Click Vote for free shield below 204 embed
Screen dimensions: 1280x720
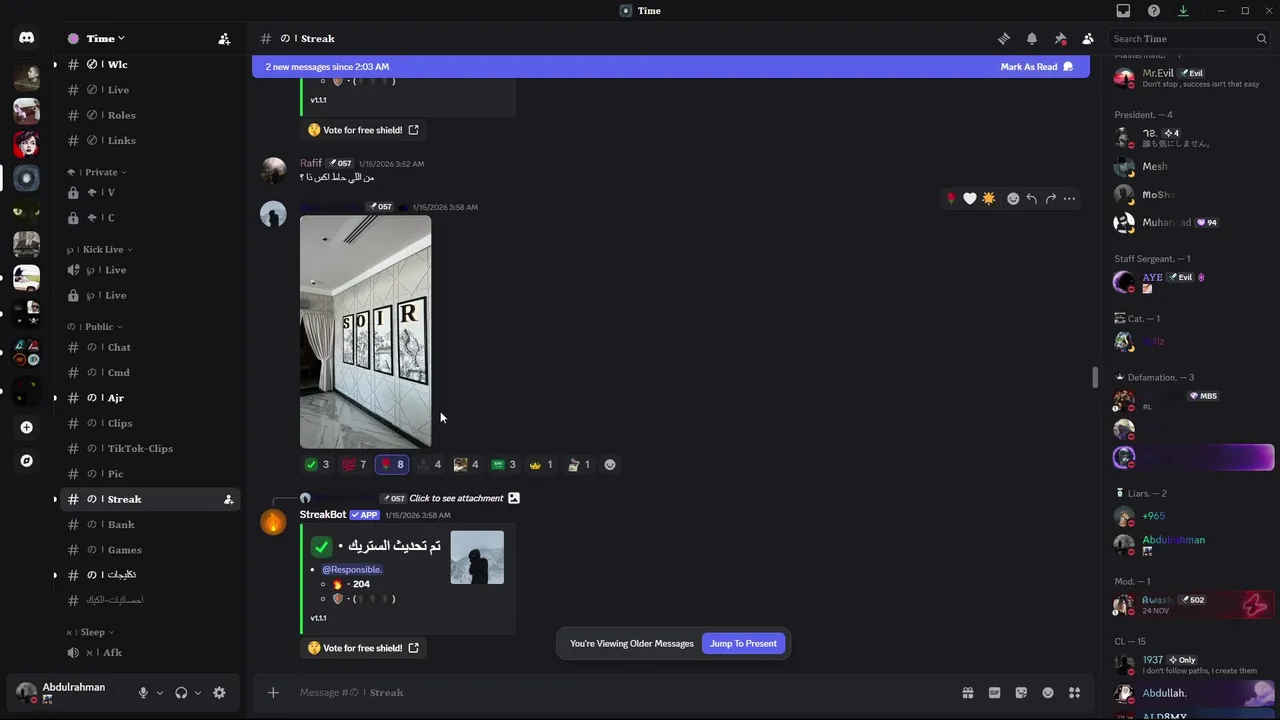(x=364, y=648)
